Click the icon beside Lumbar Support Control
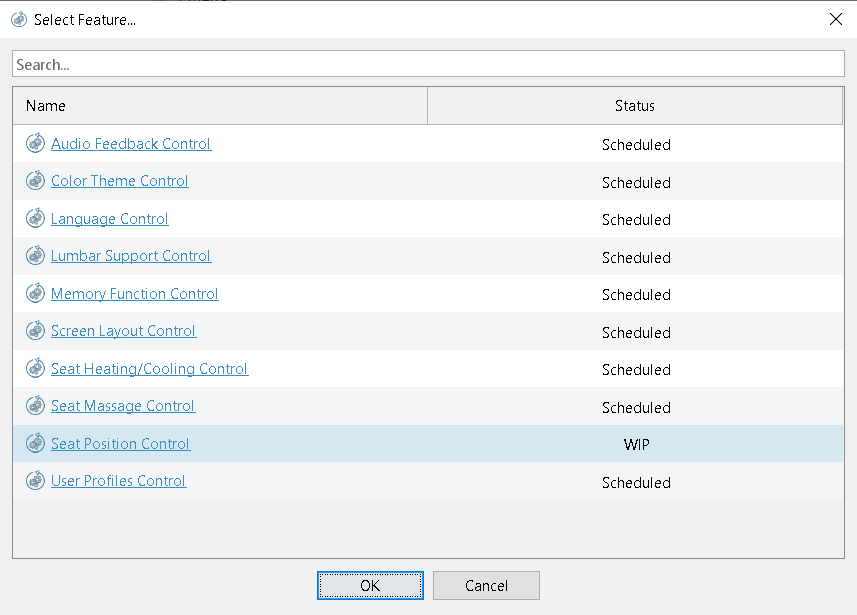857x615 pixels. tap(35, 256)
